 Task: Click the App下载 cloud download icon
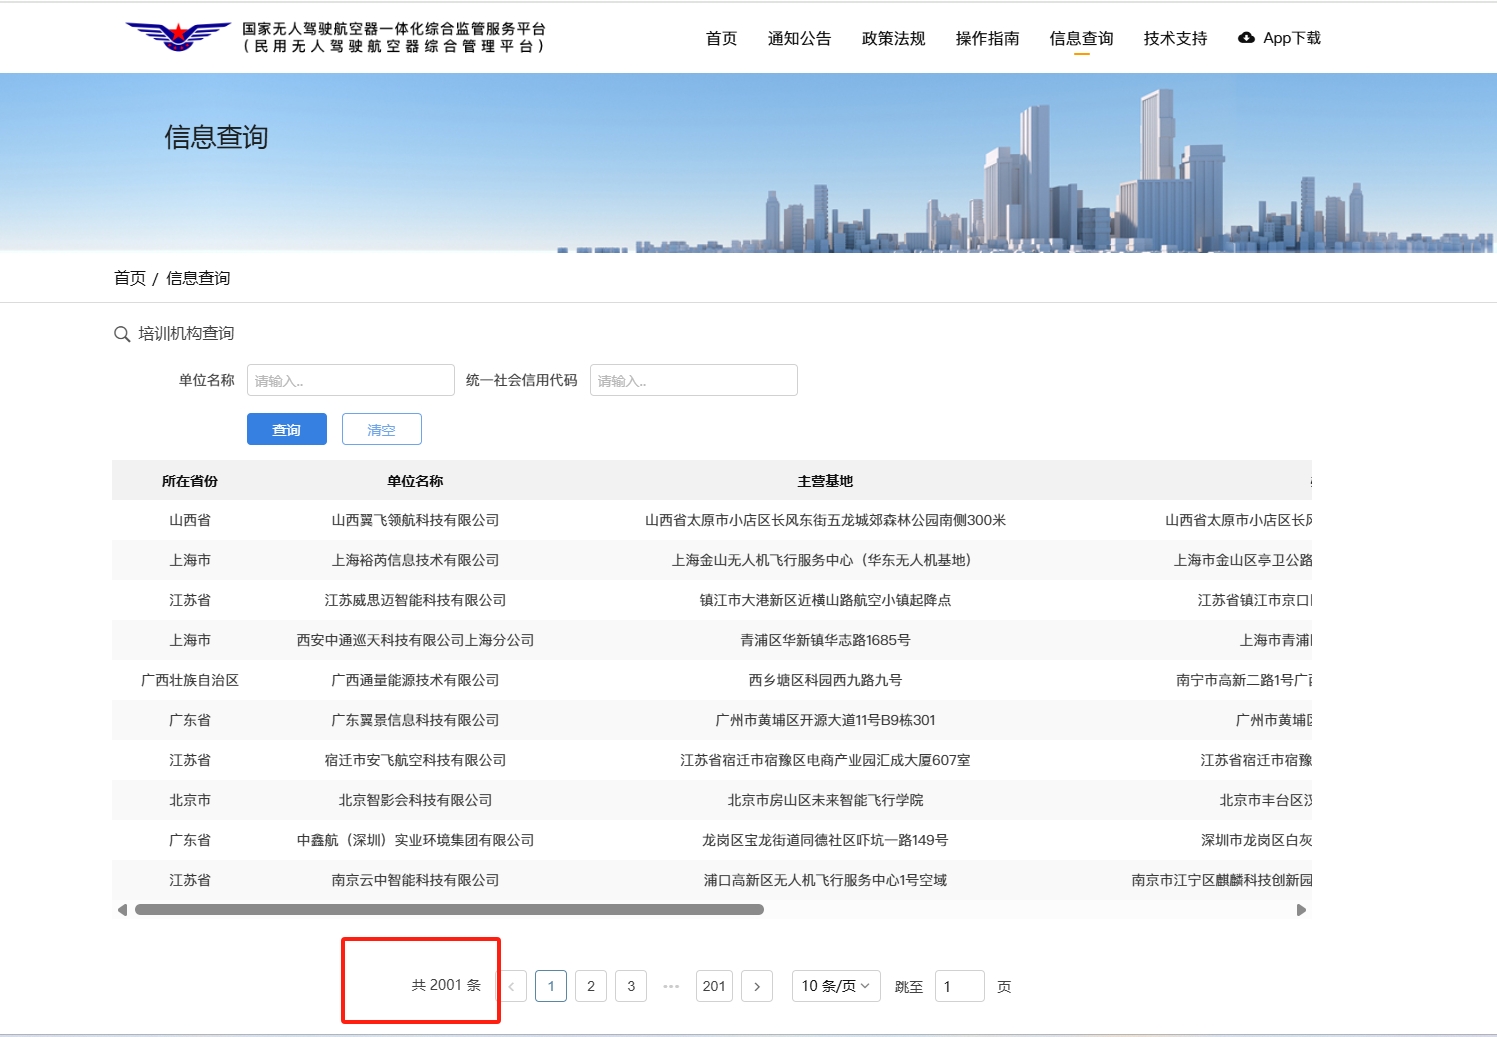click(1246, 38)
